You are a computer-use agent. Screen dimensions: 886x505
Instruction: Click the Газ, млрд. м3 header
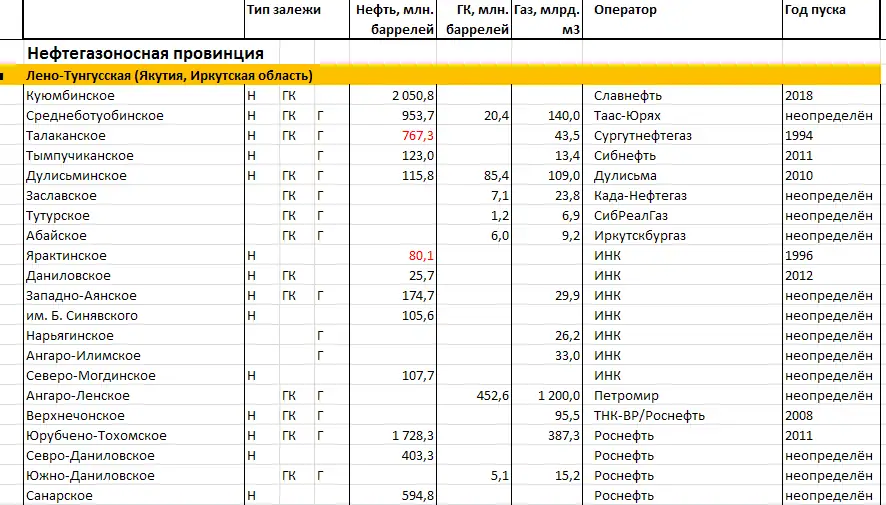[547, 20]
